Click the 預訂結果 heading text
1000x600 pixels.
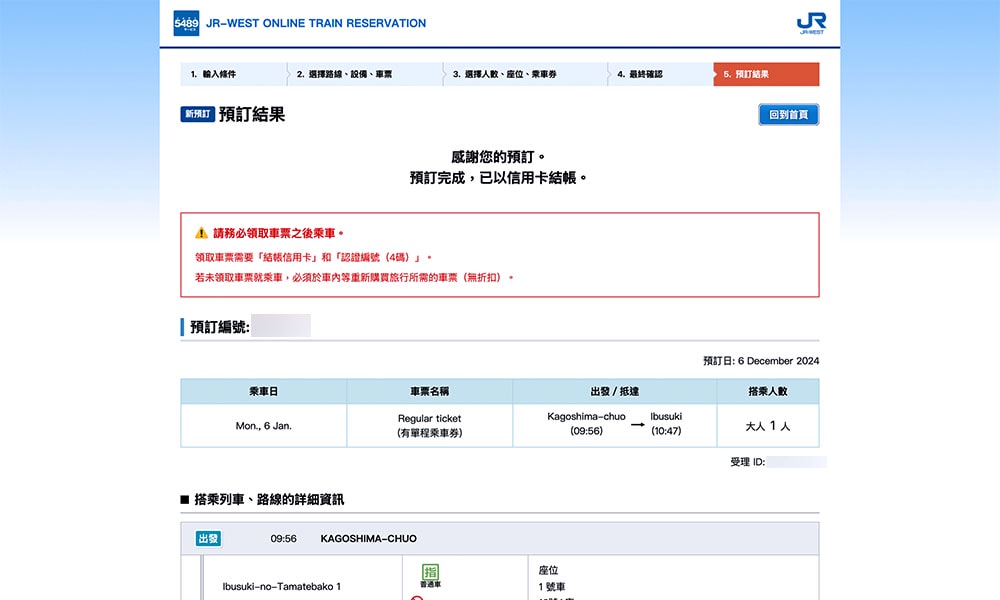point(252,114)
